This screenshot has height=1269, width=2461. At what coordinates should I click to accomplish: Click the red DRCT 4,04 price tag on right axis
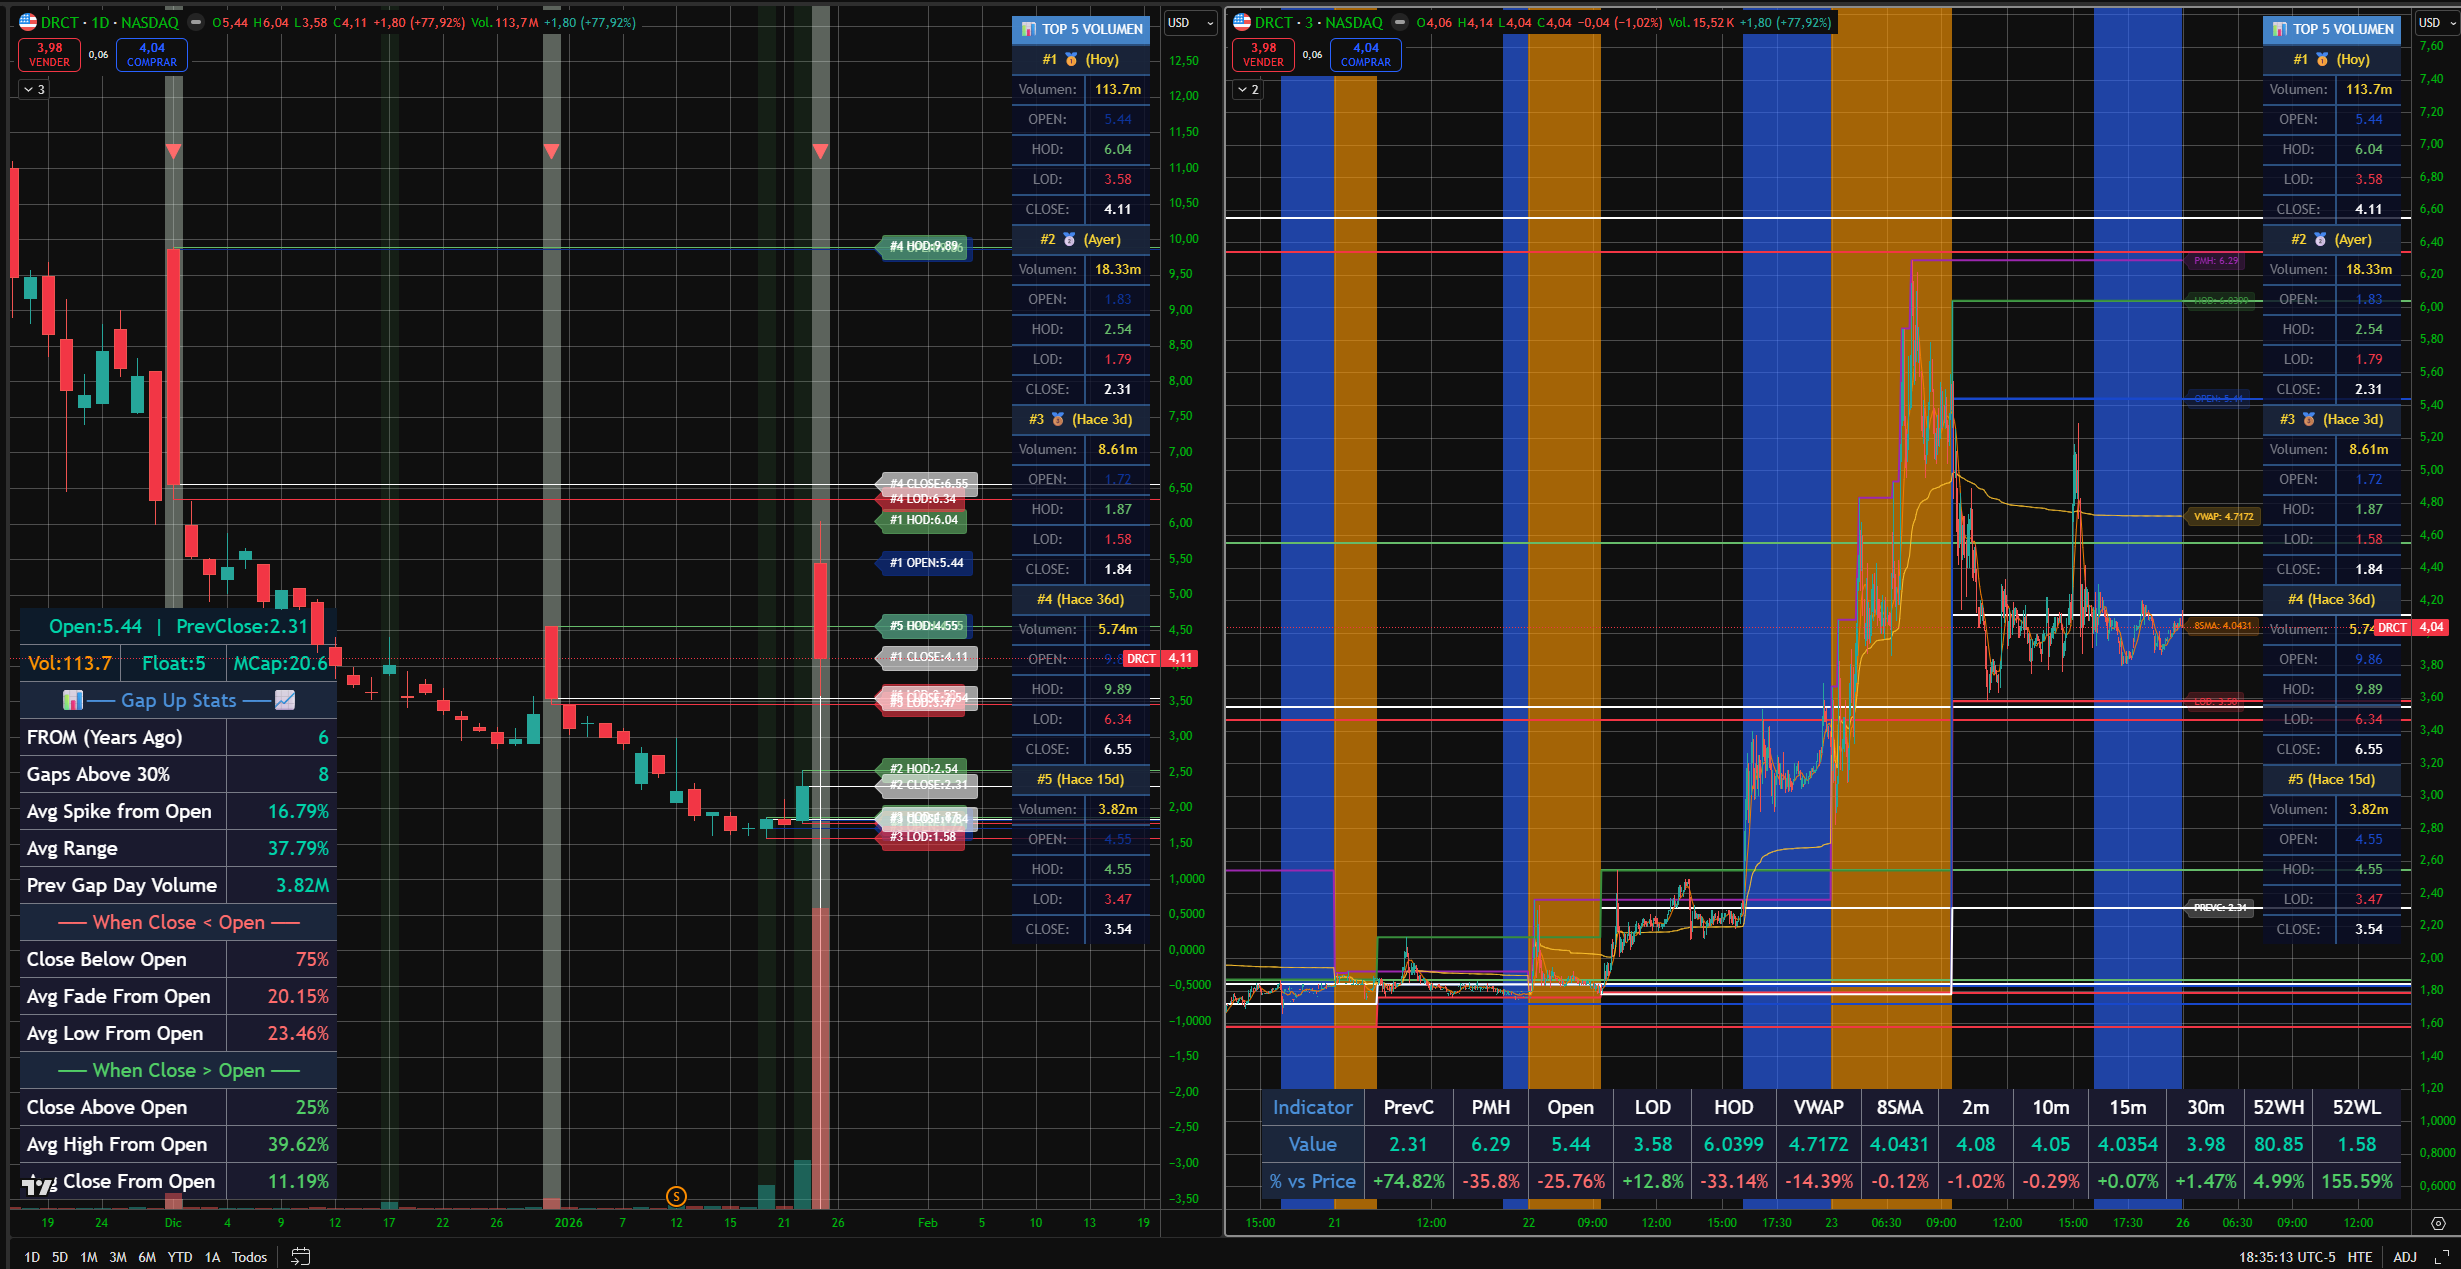click(x=2411, y=628)
